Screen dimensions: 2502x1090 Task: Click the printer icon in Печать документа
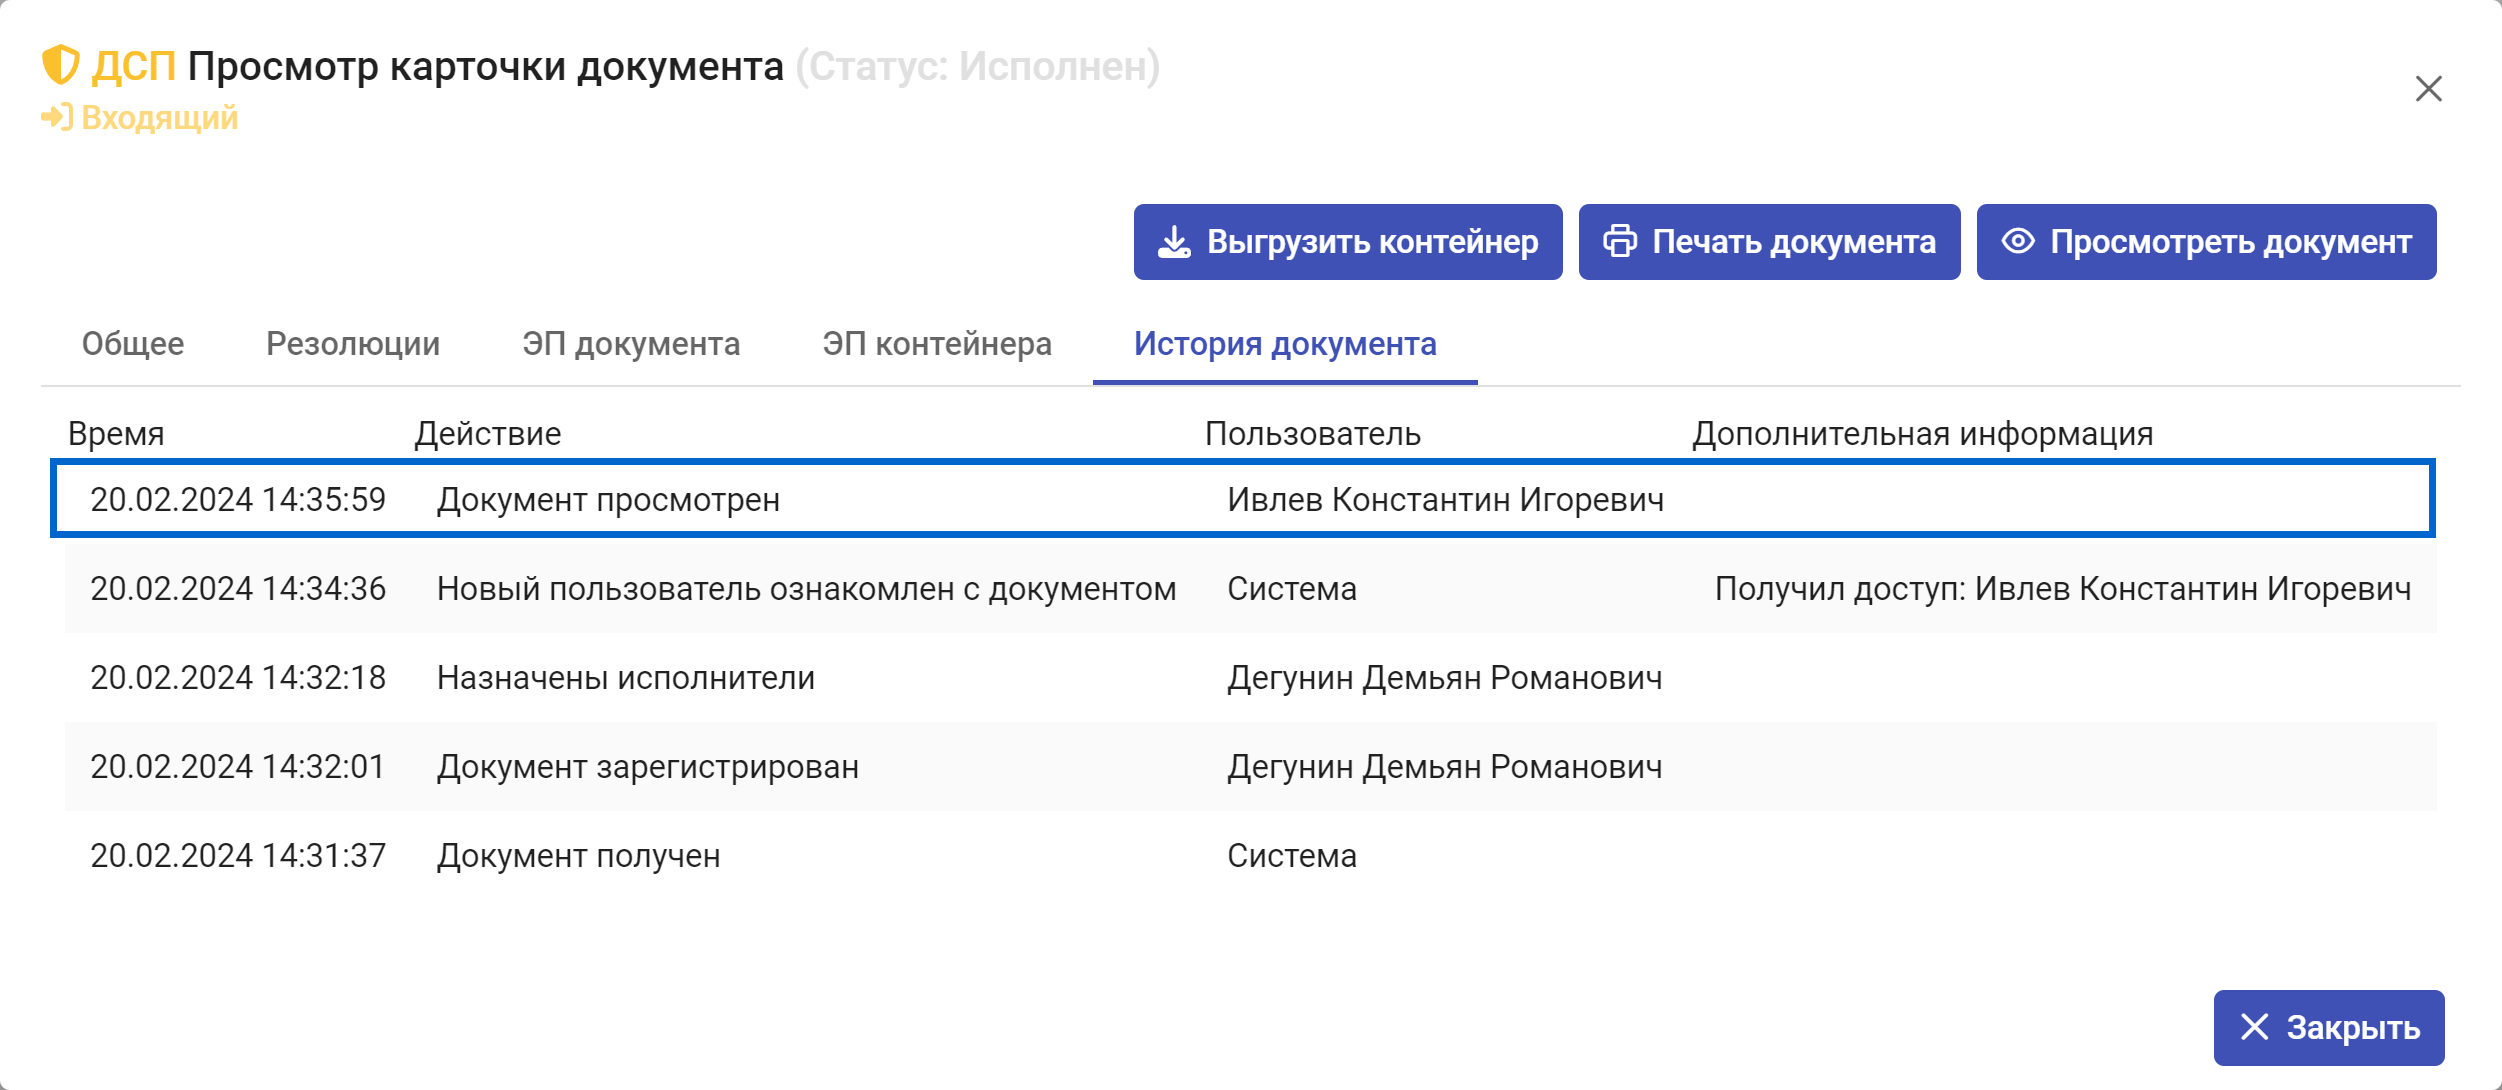[1620, 242]
